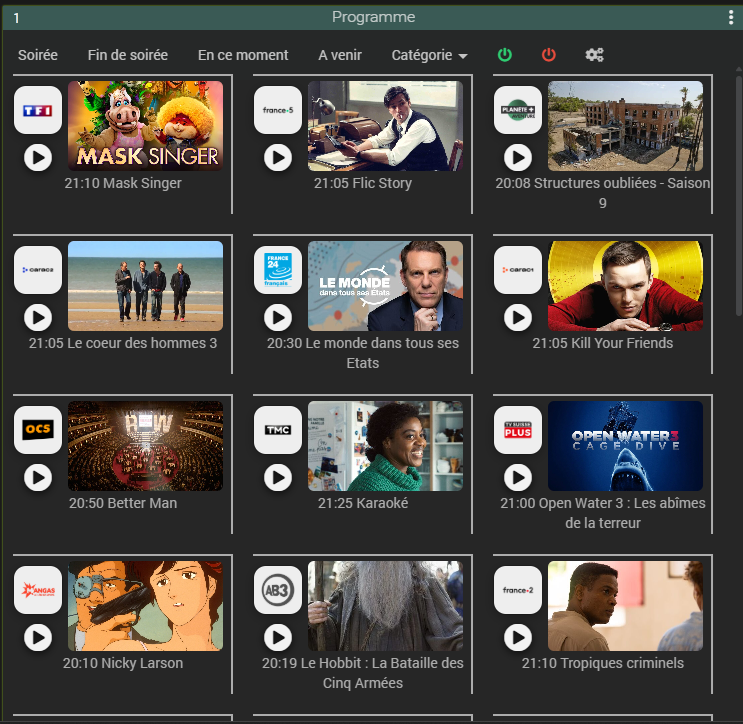Play Better Man on OCS

[38, 477]
